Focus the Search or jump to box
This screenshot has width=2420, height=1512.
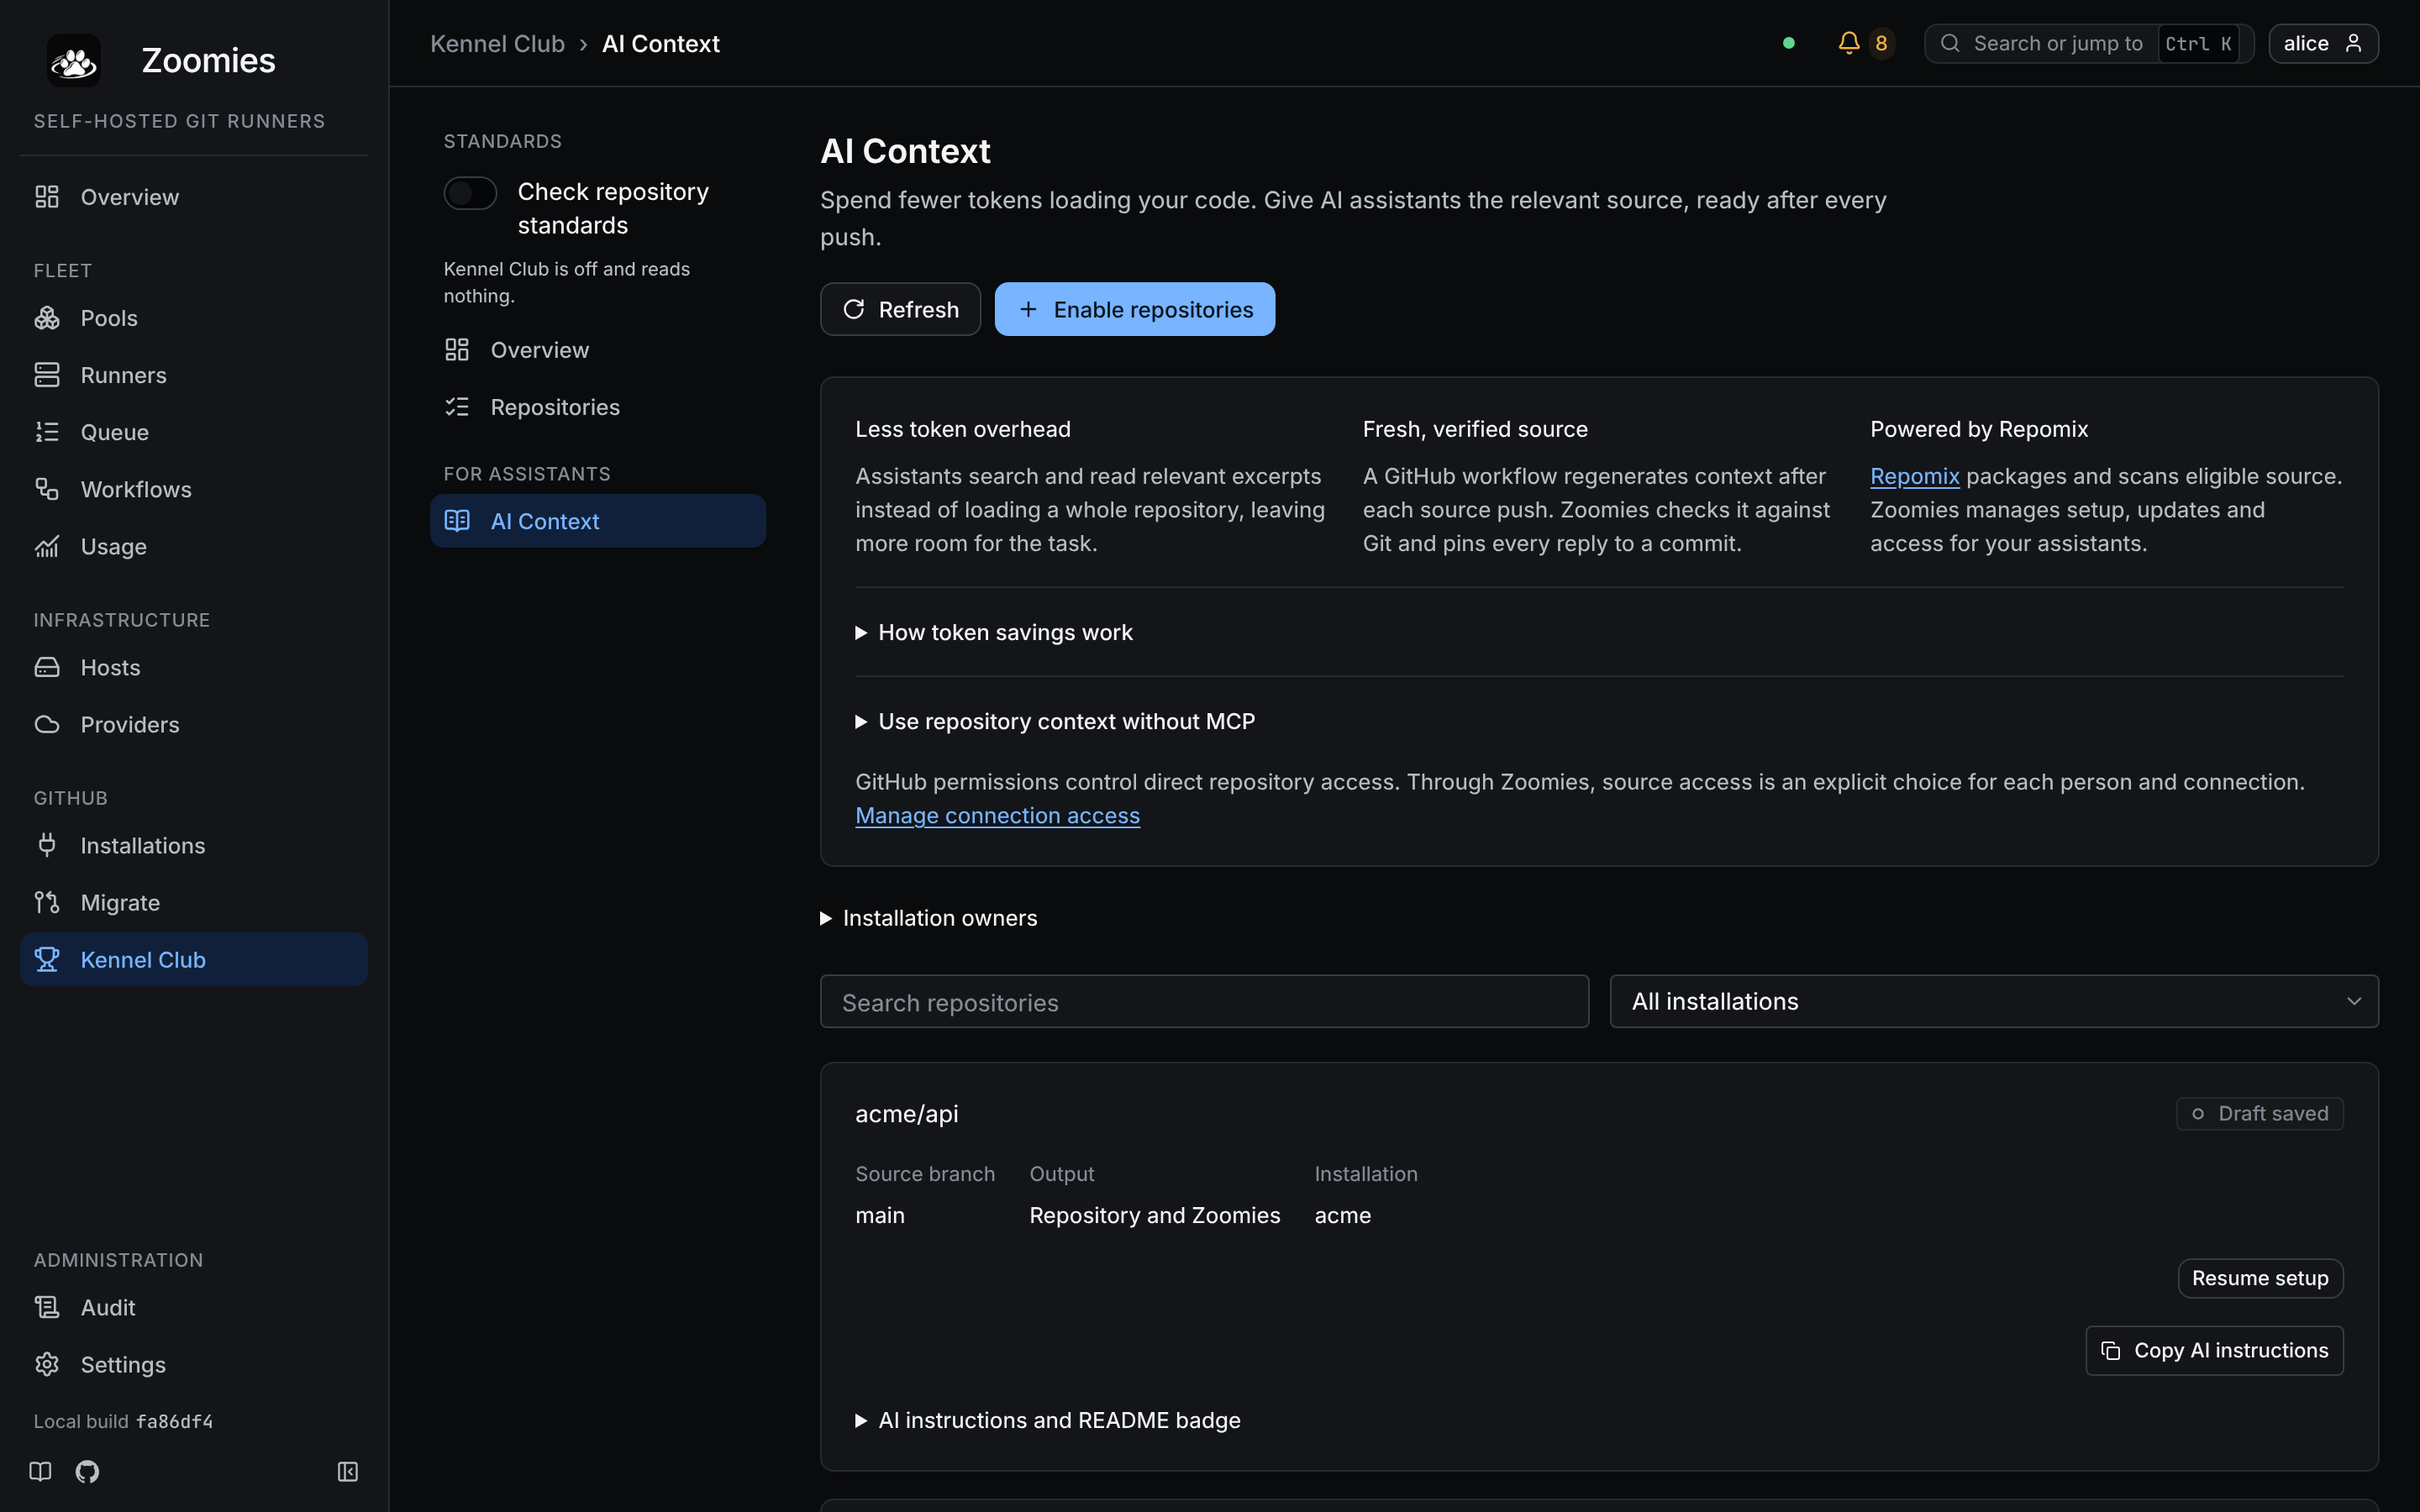click(x=2089, y=43)
